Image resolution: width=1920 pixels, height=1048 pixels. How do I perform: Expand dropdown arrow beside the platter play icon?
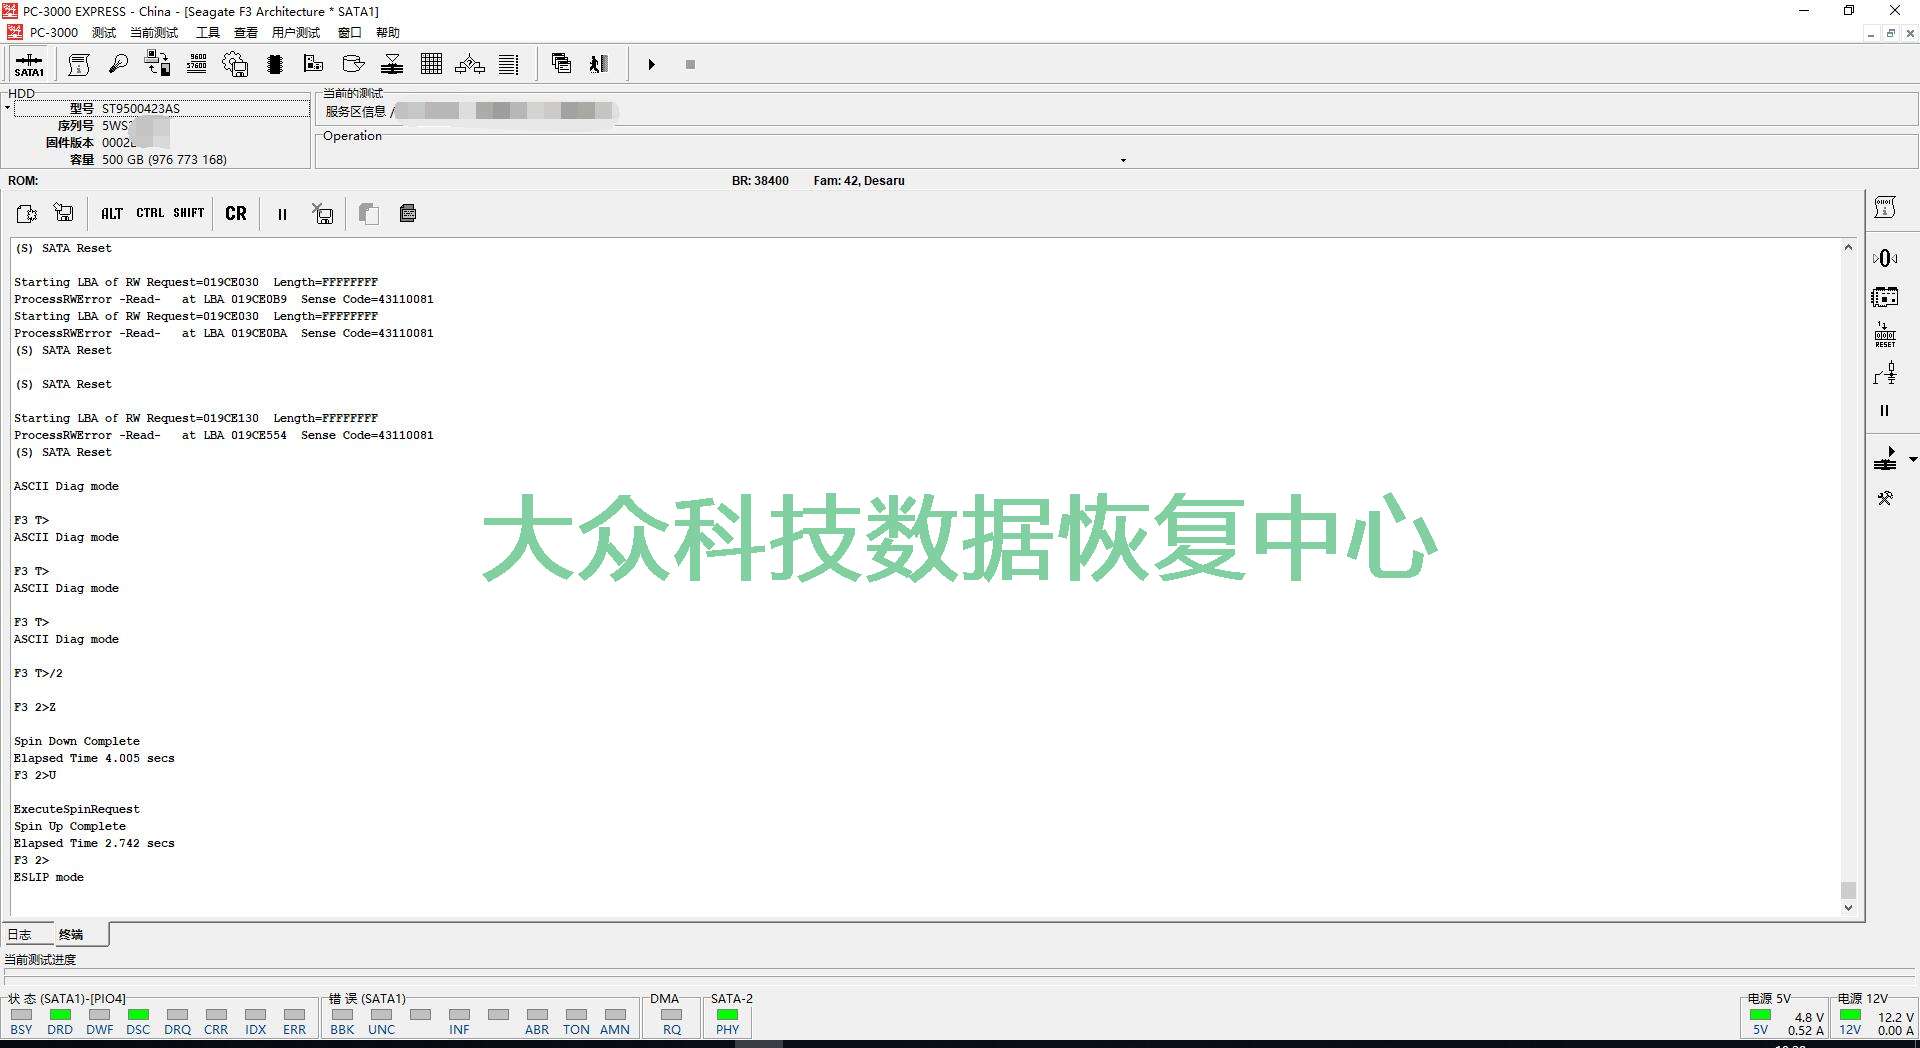(1913, 460)
